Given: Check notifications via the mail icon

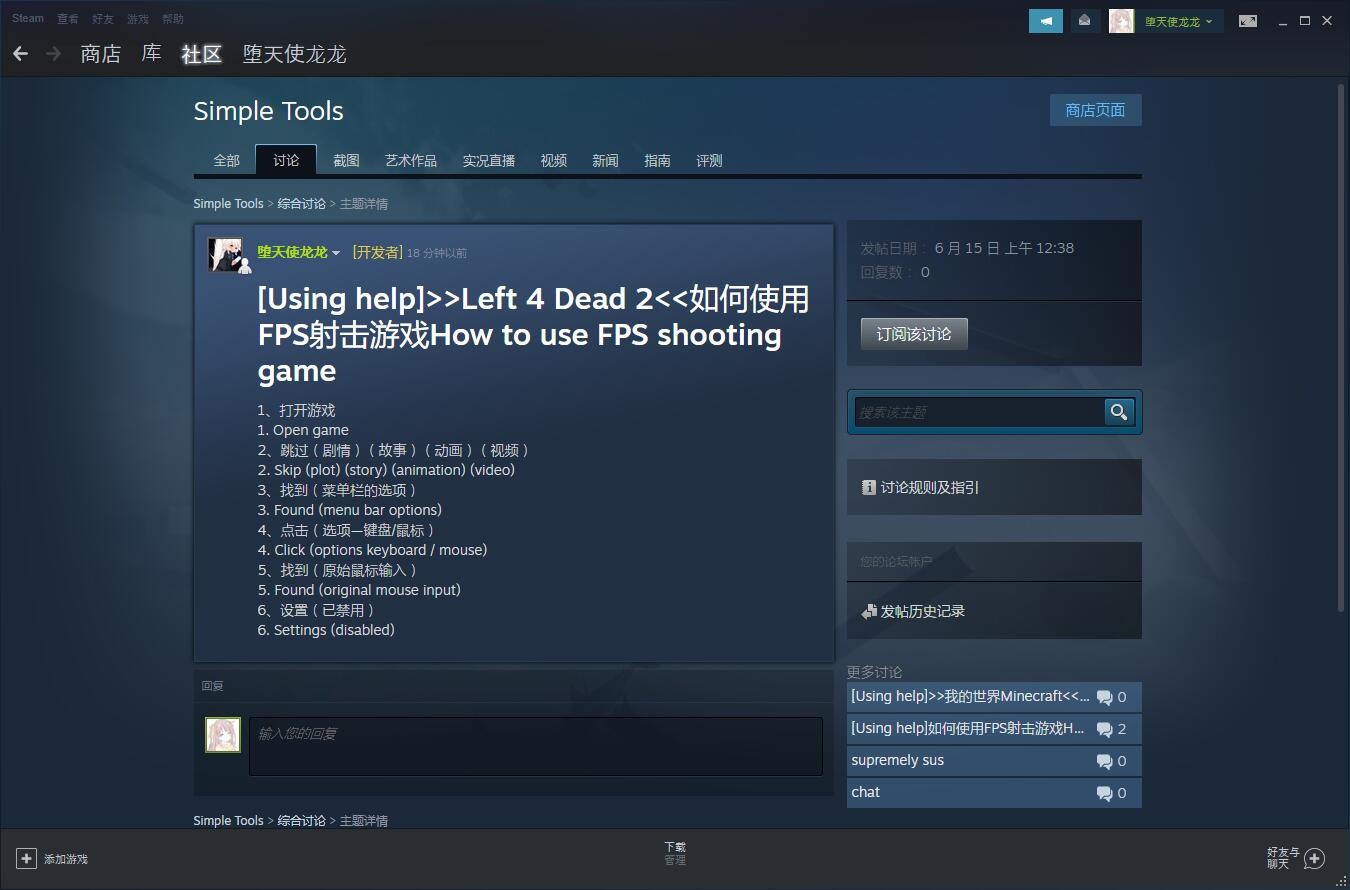Looking at the screenshot, I should pyautogui.click(x=1085, y=20).
